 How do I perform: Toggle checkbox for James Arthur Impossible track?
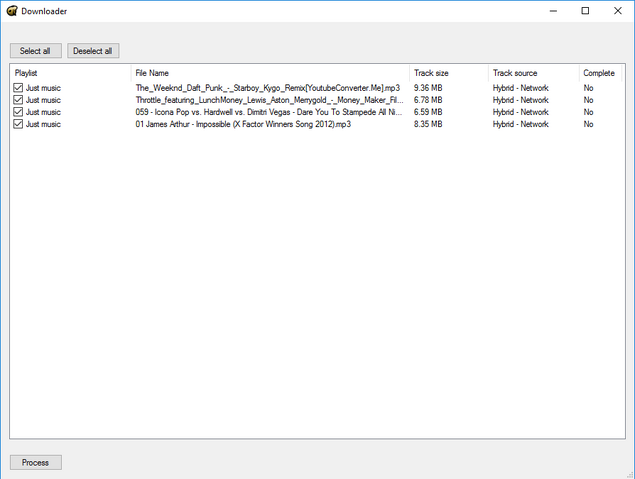tap(18, 124)
